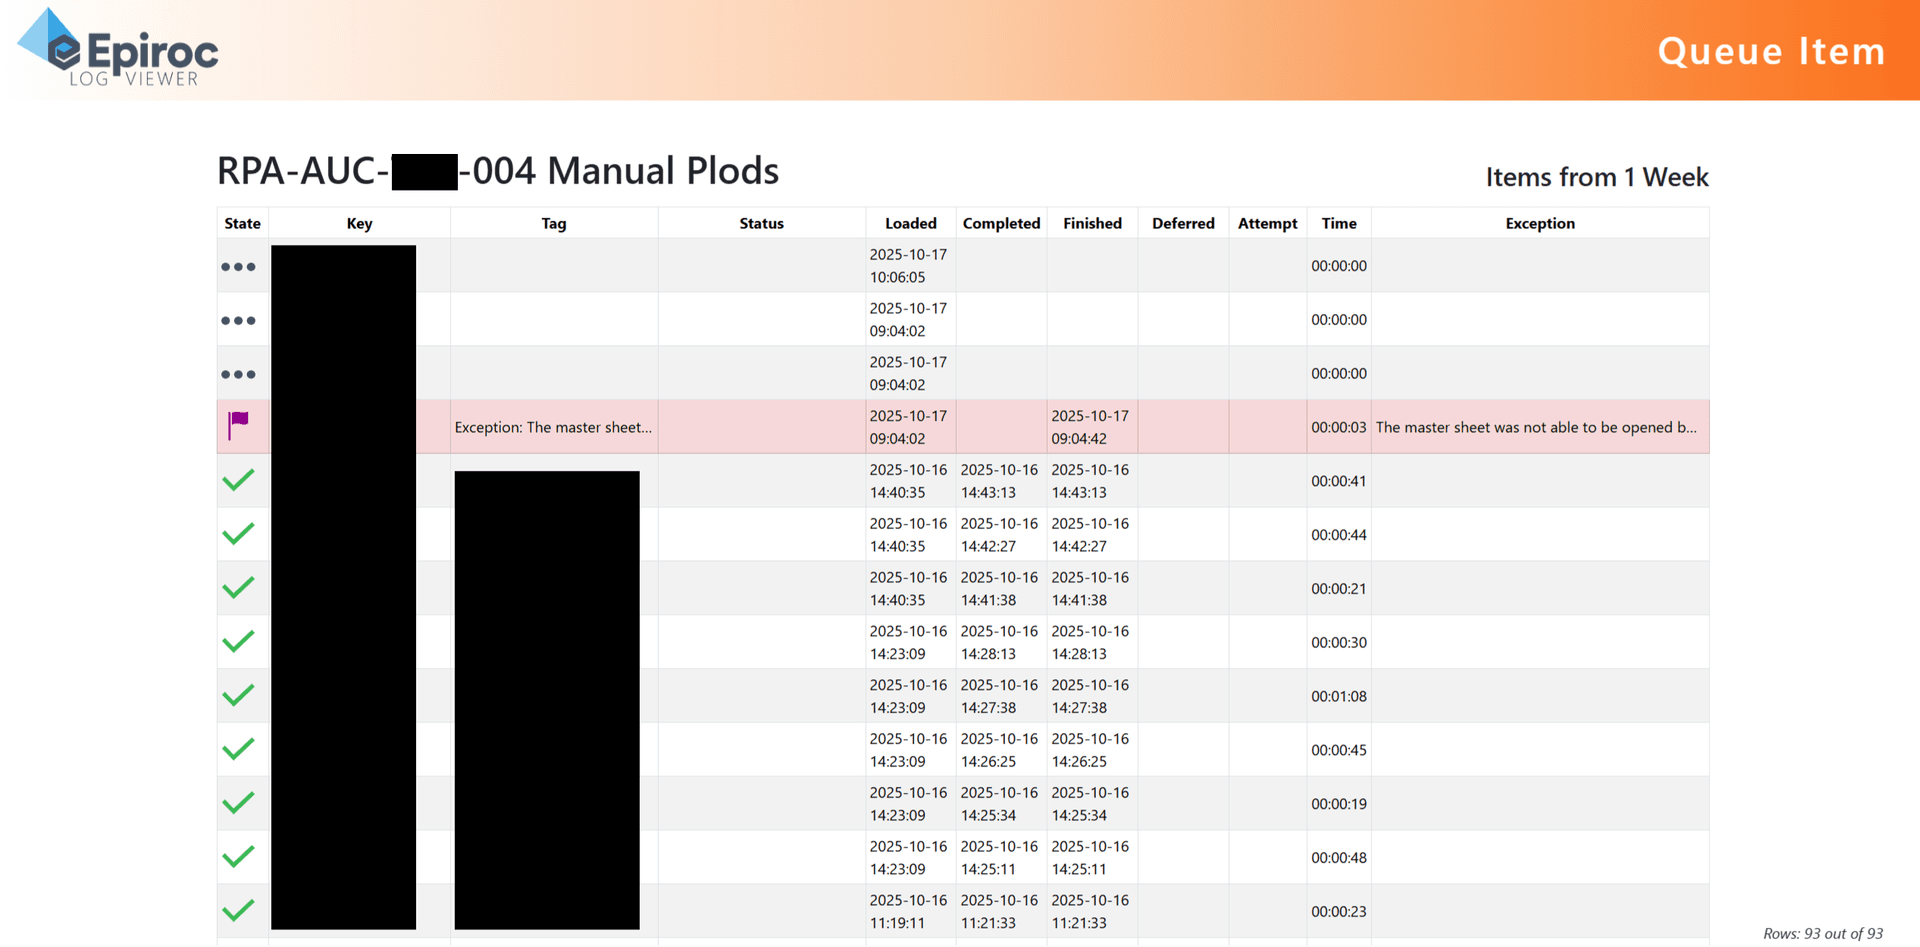Click the green checkmark with time 00:01:08

click(238, 695)
